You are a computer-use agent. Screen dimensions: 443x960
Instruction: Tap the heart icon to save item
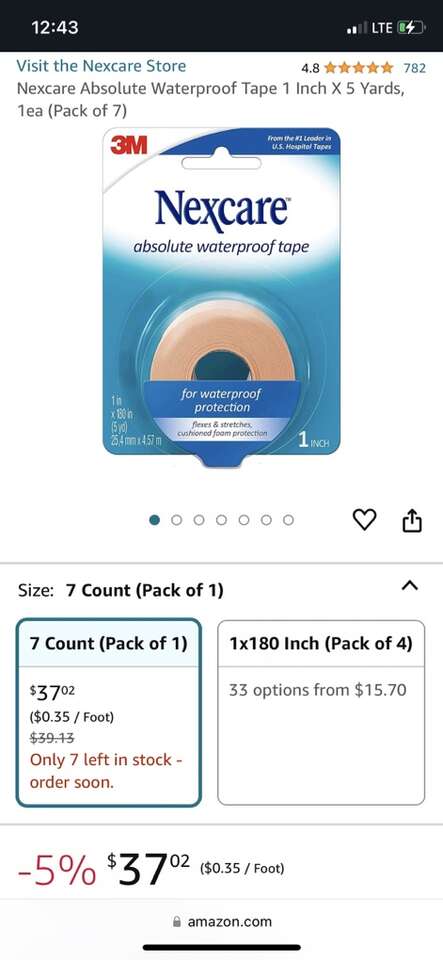pyautogui.click(x=365, y=520)
